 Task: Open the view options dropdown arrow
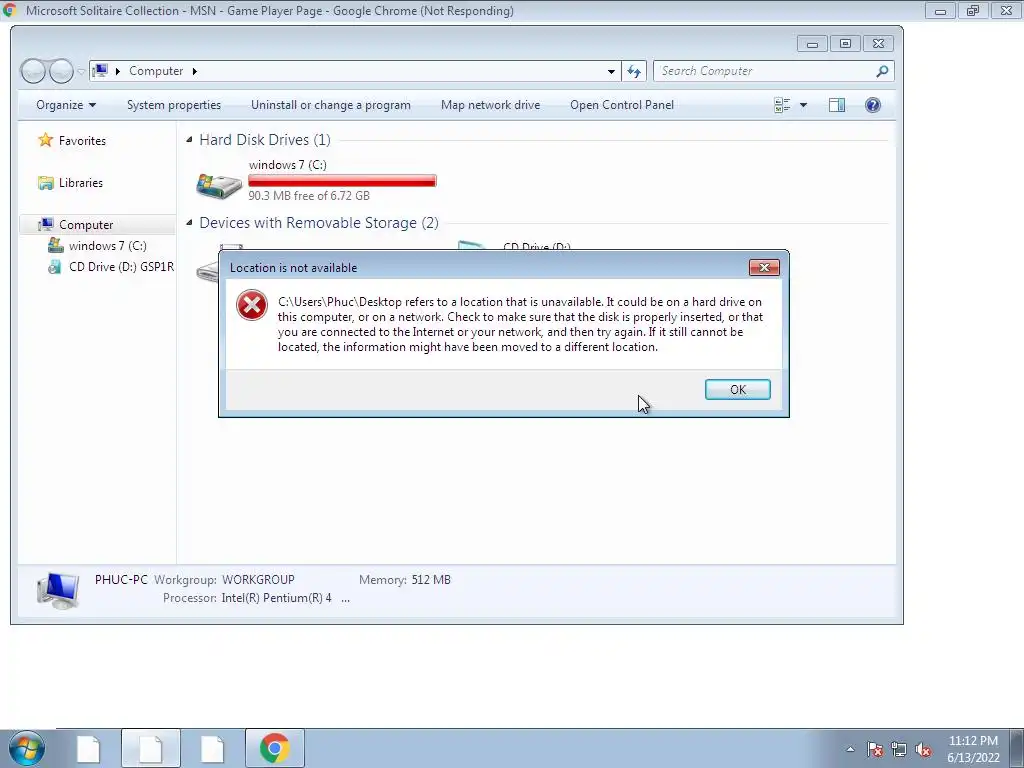[x=803, y=105]
